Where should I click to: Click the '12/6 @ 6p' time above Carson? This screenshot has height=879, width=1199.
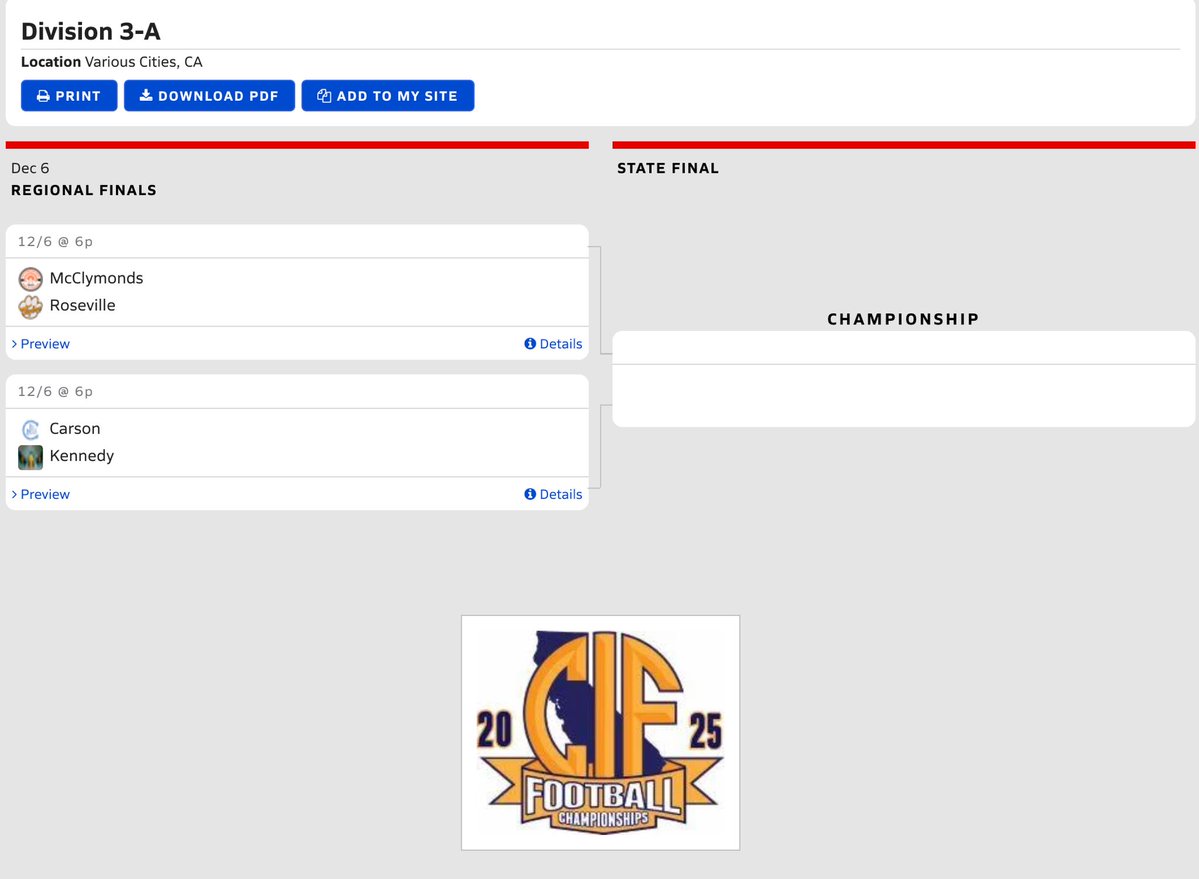pyautogui.click(x=55, y=391)
